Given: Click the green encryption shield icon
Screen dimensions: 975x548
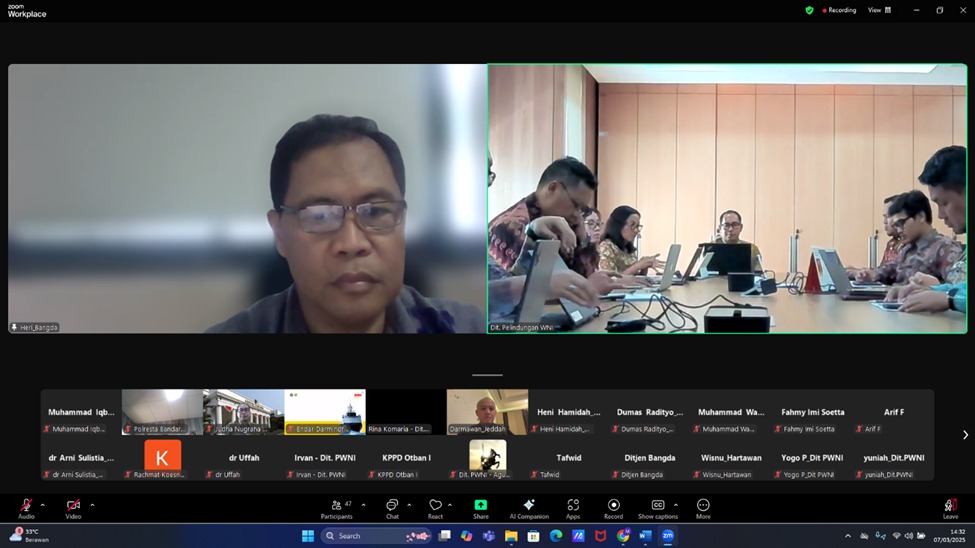Looking at the screenshot, I should [809, 10].
